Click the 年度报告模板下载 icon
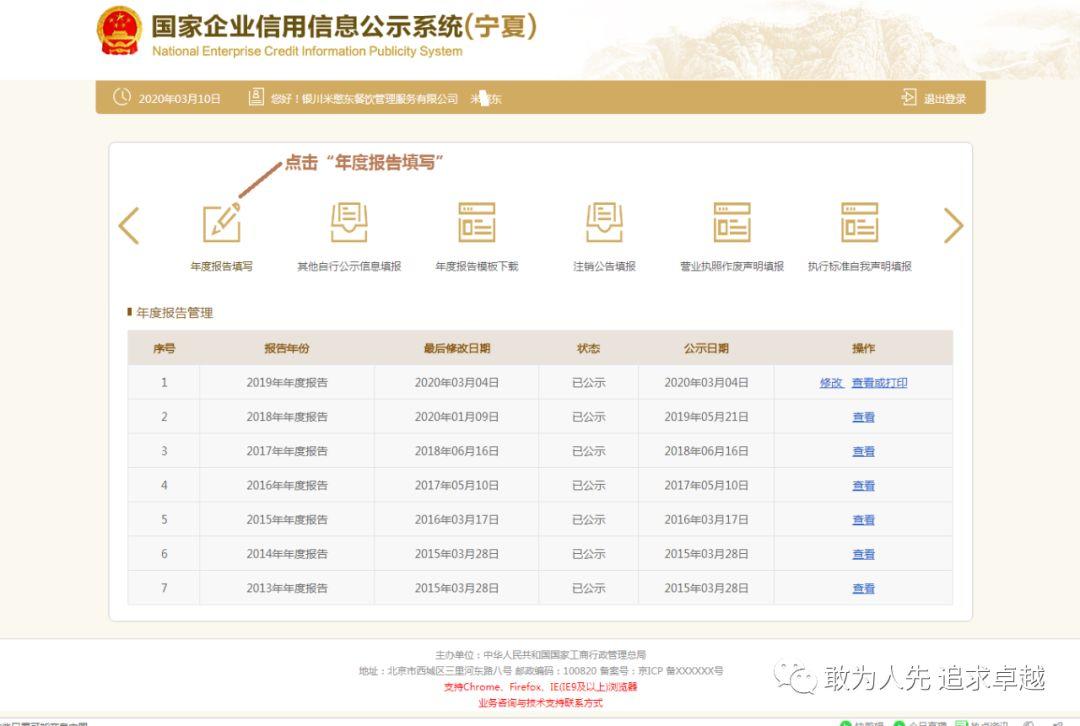Screen dimensions: 1080x726 (477, 222)
